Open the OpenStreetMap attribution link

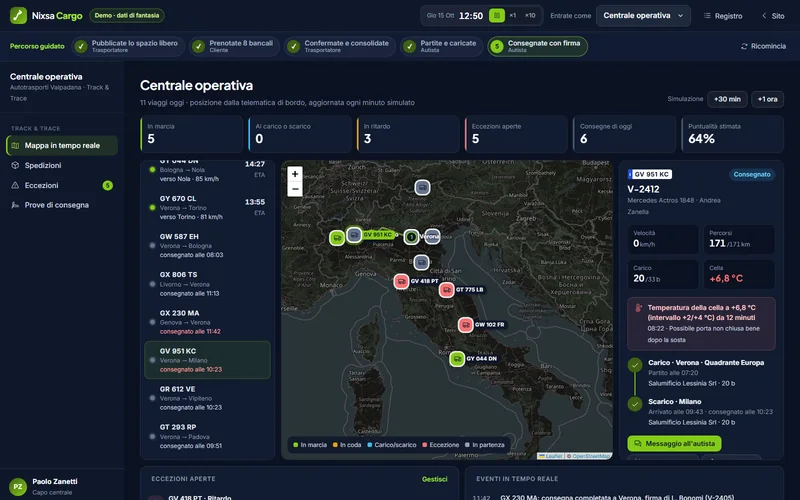click(590, 456)
